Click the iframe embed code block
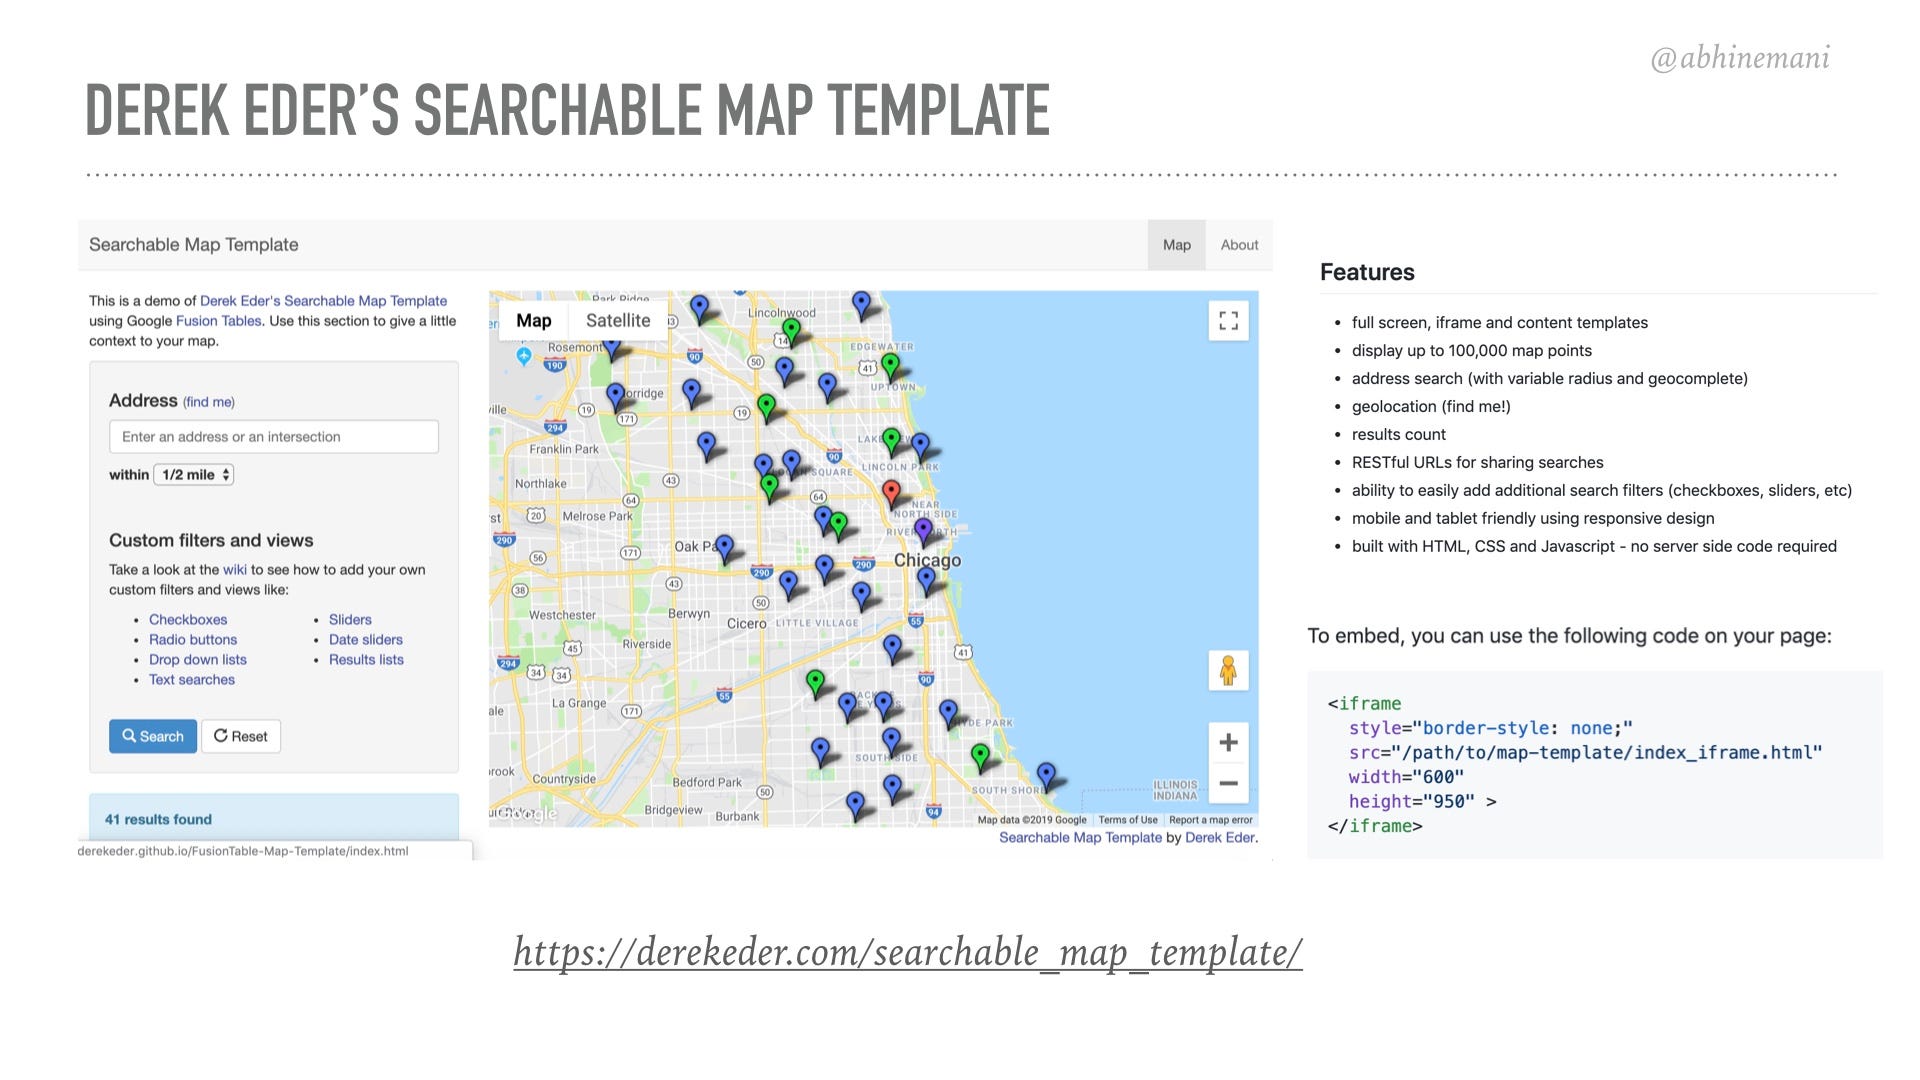 coord(1595,765)
